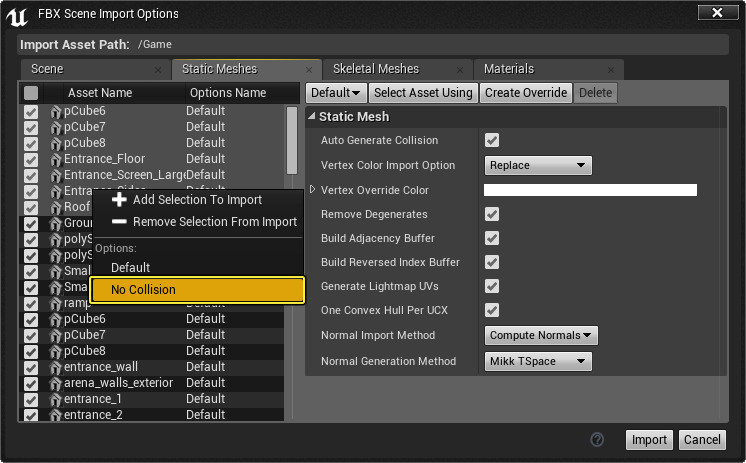Open the Vertex Color Import Option dropdown

538,165
